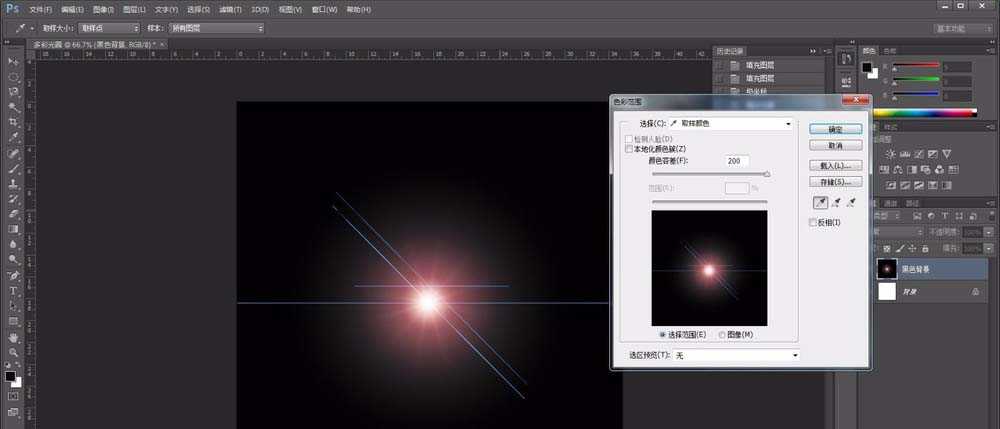Click the 颜色容差 fuzziness slider handle
Screen dimensions: 1000x429
click(x=767, y=174)
